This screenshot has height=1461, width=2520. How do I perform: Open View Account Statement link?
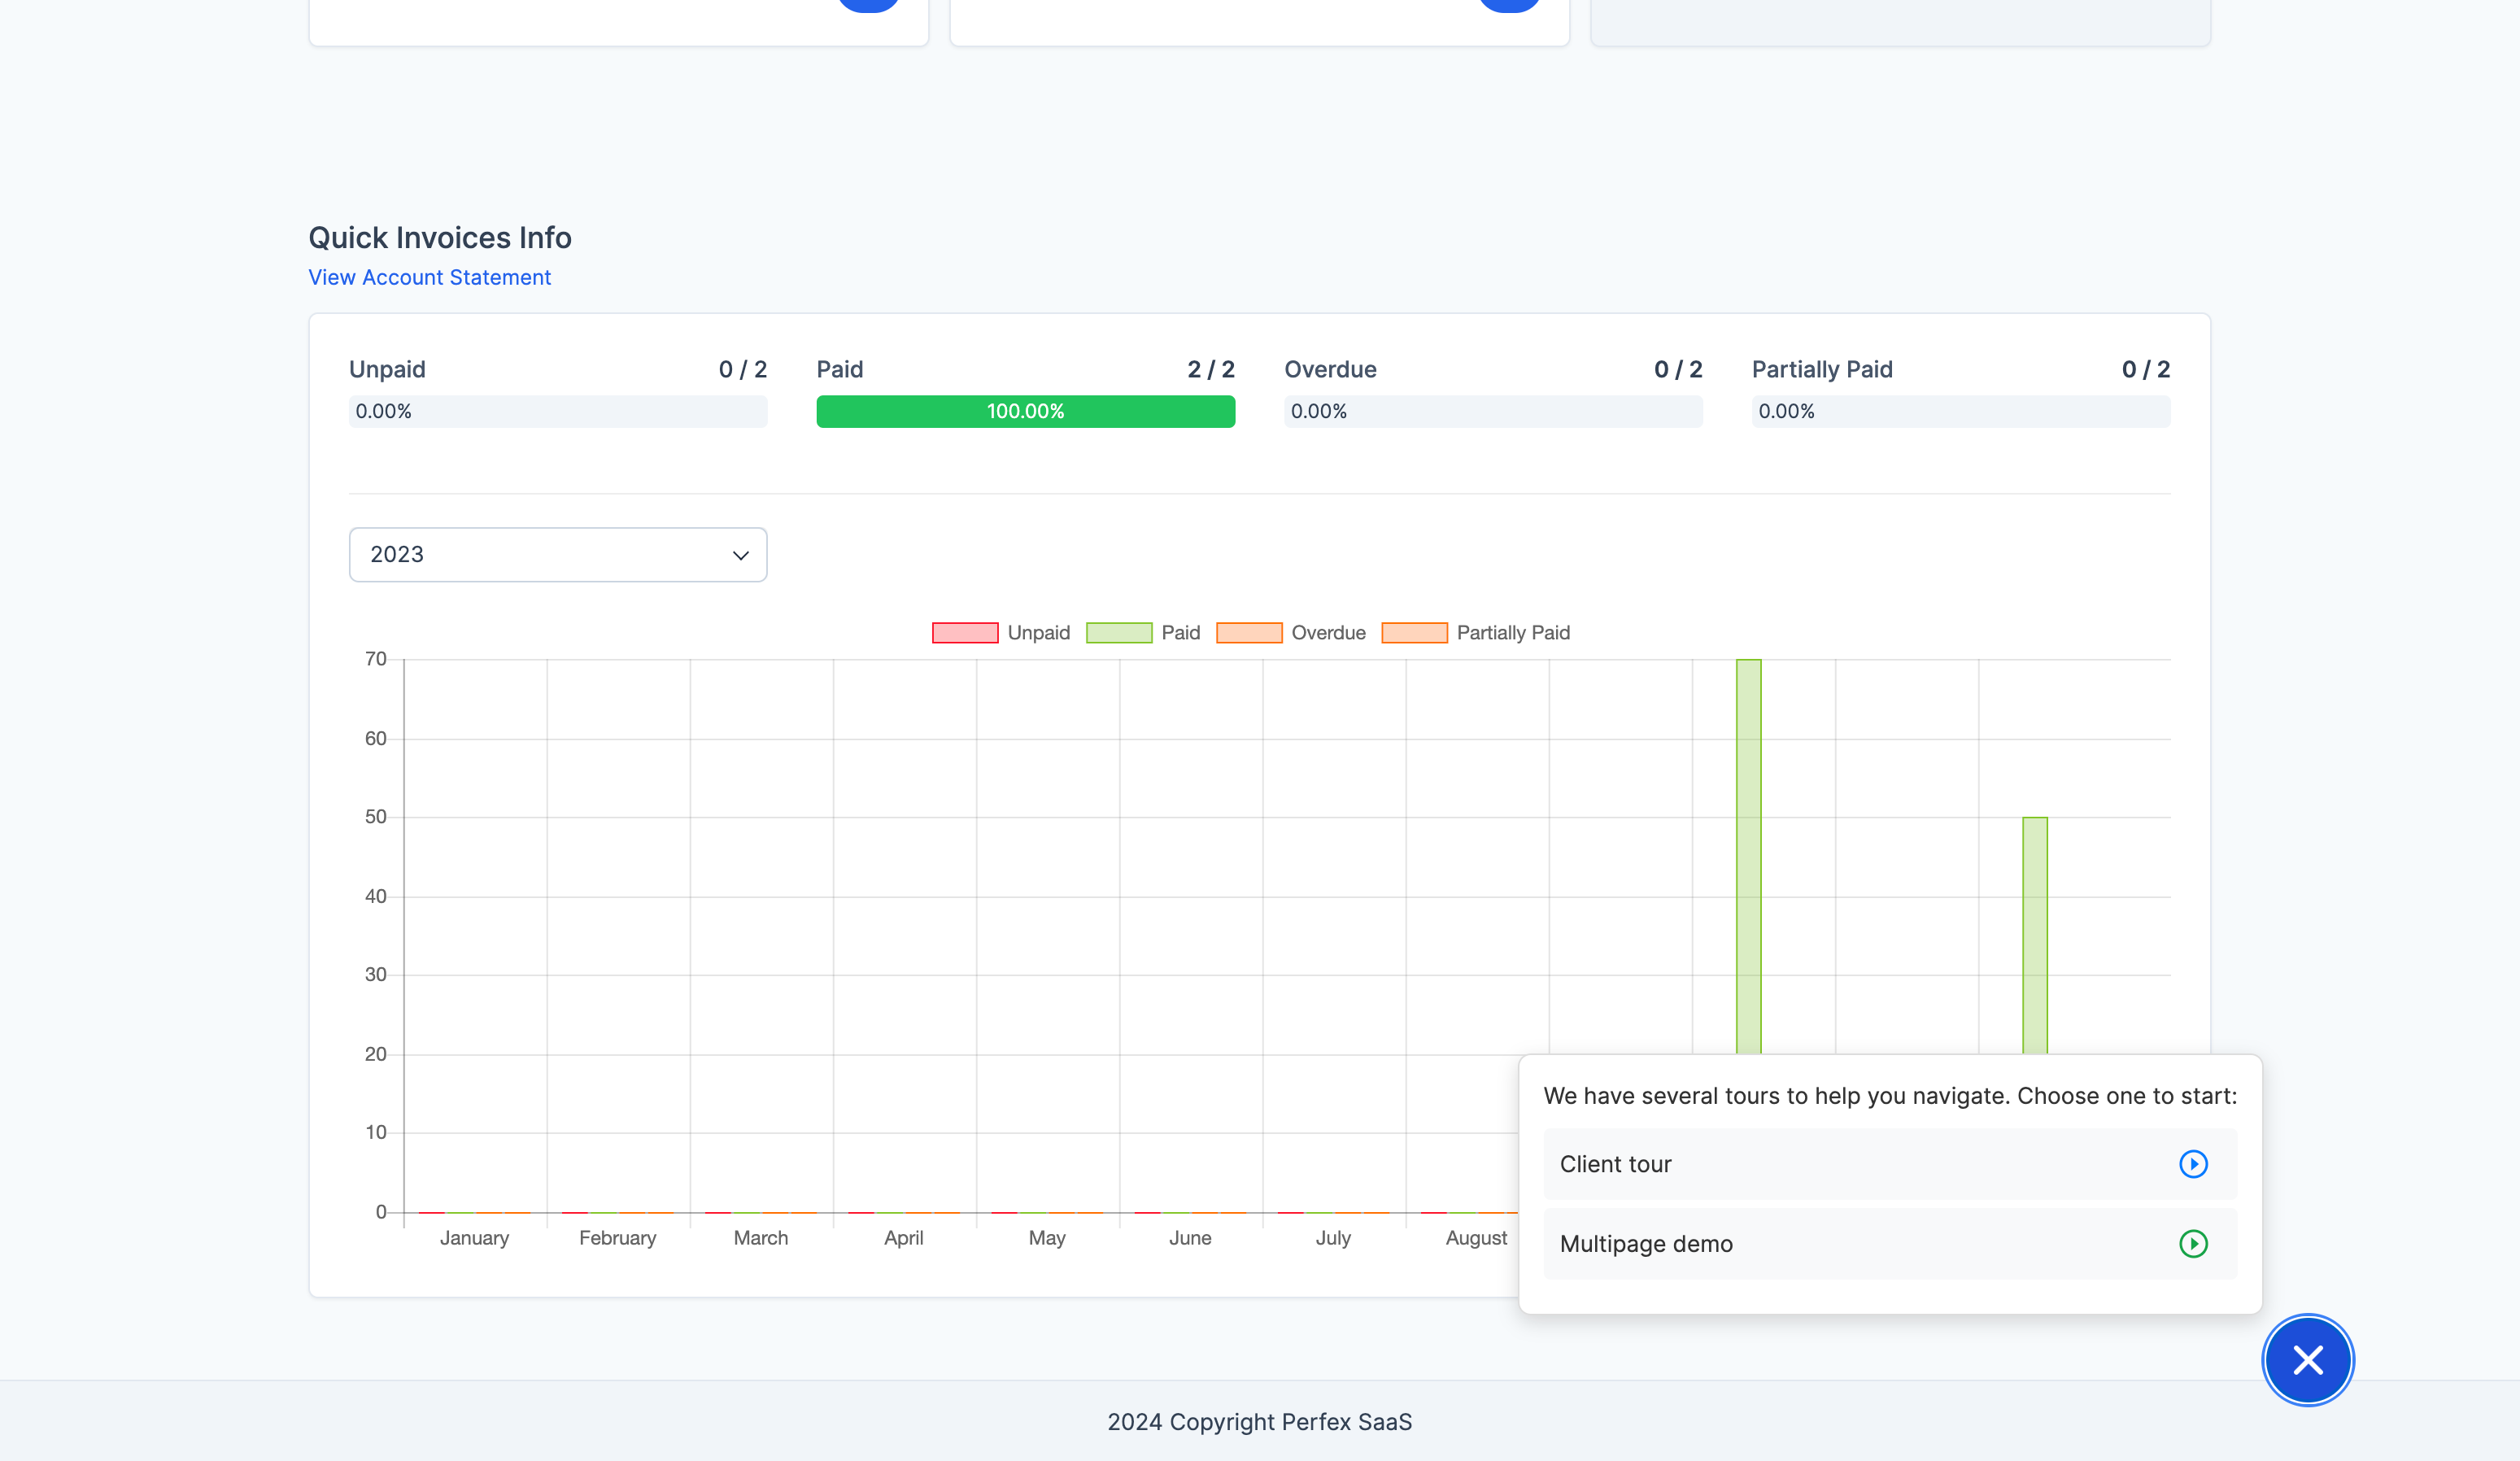pos(429,278)
